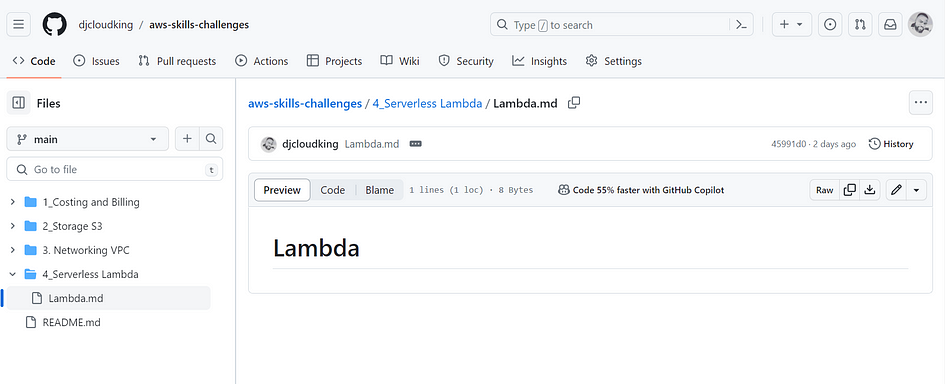Image resolution: width=945 pixels, height=384 pixels.
Task: Edit this file with pencil icon
Action: click(x=896, y=190)
